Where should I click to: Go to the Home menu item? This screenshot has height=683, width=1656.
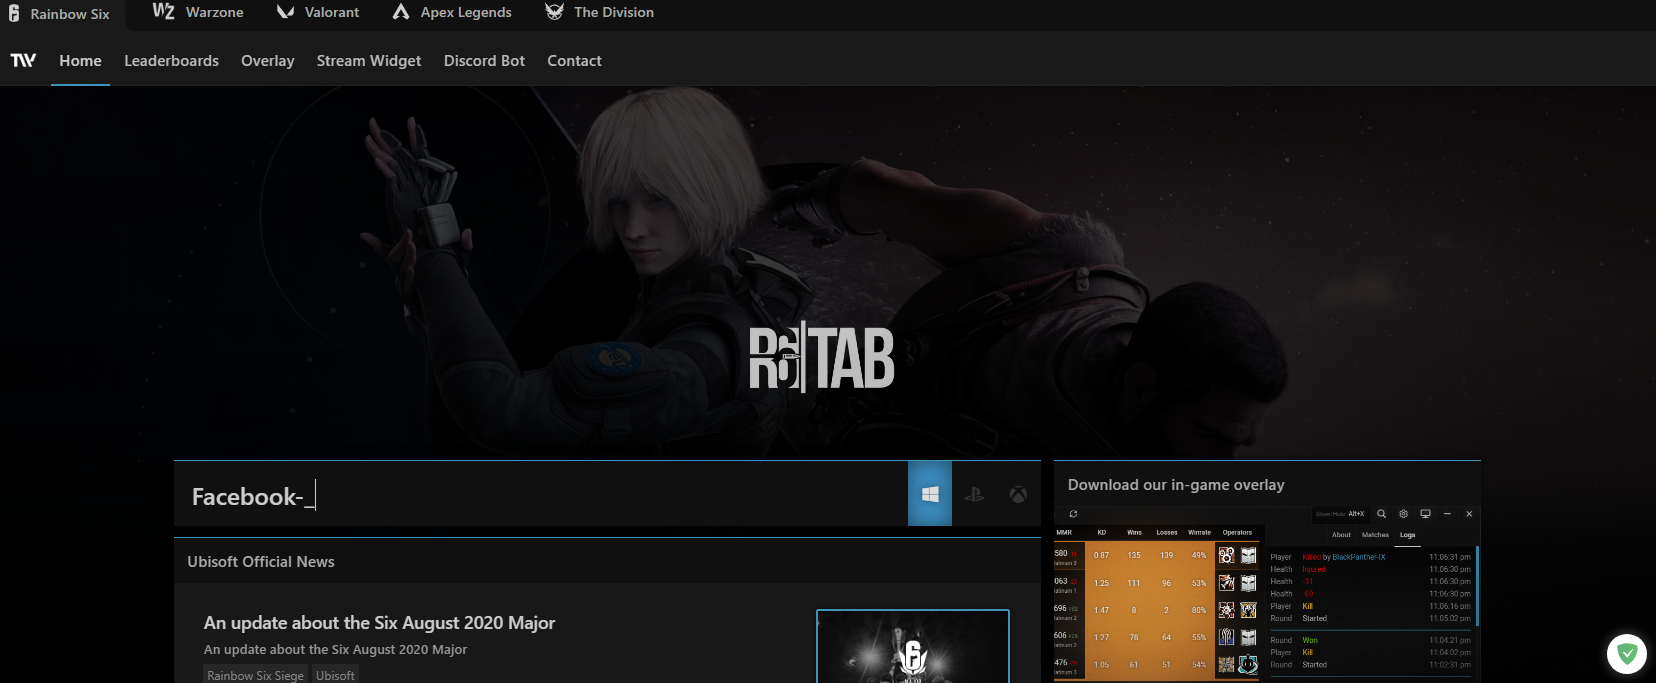(80, 61)
